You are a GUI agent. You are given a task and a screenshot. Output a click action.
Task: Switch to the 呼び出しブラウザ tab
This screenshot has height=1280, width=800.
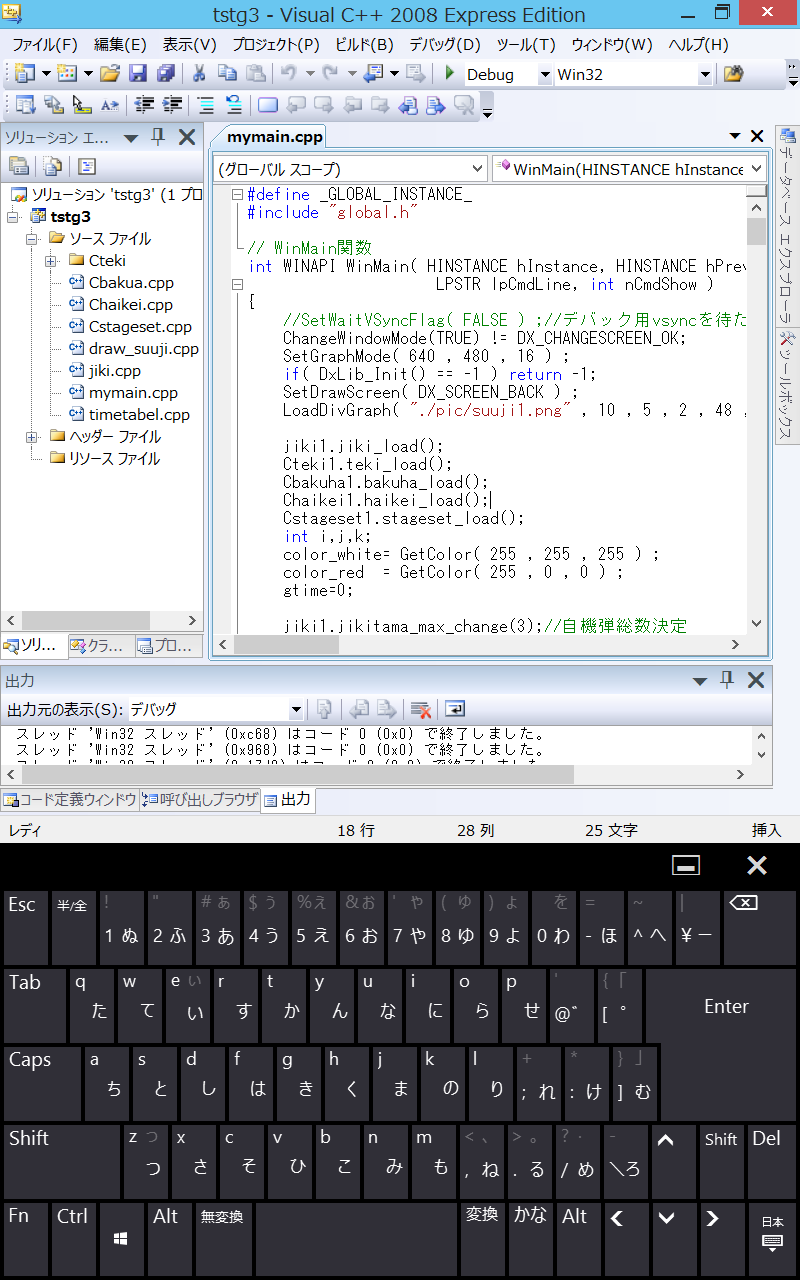(x=198, y=800)
